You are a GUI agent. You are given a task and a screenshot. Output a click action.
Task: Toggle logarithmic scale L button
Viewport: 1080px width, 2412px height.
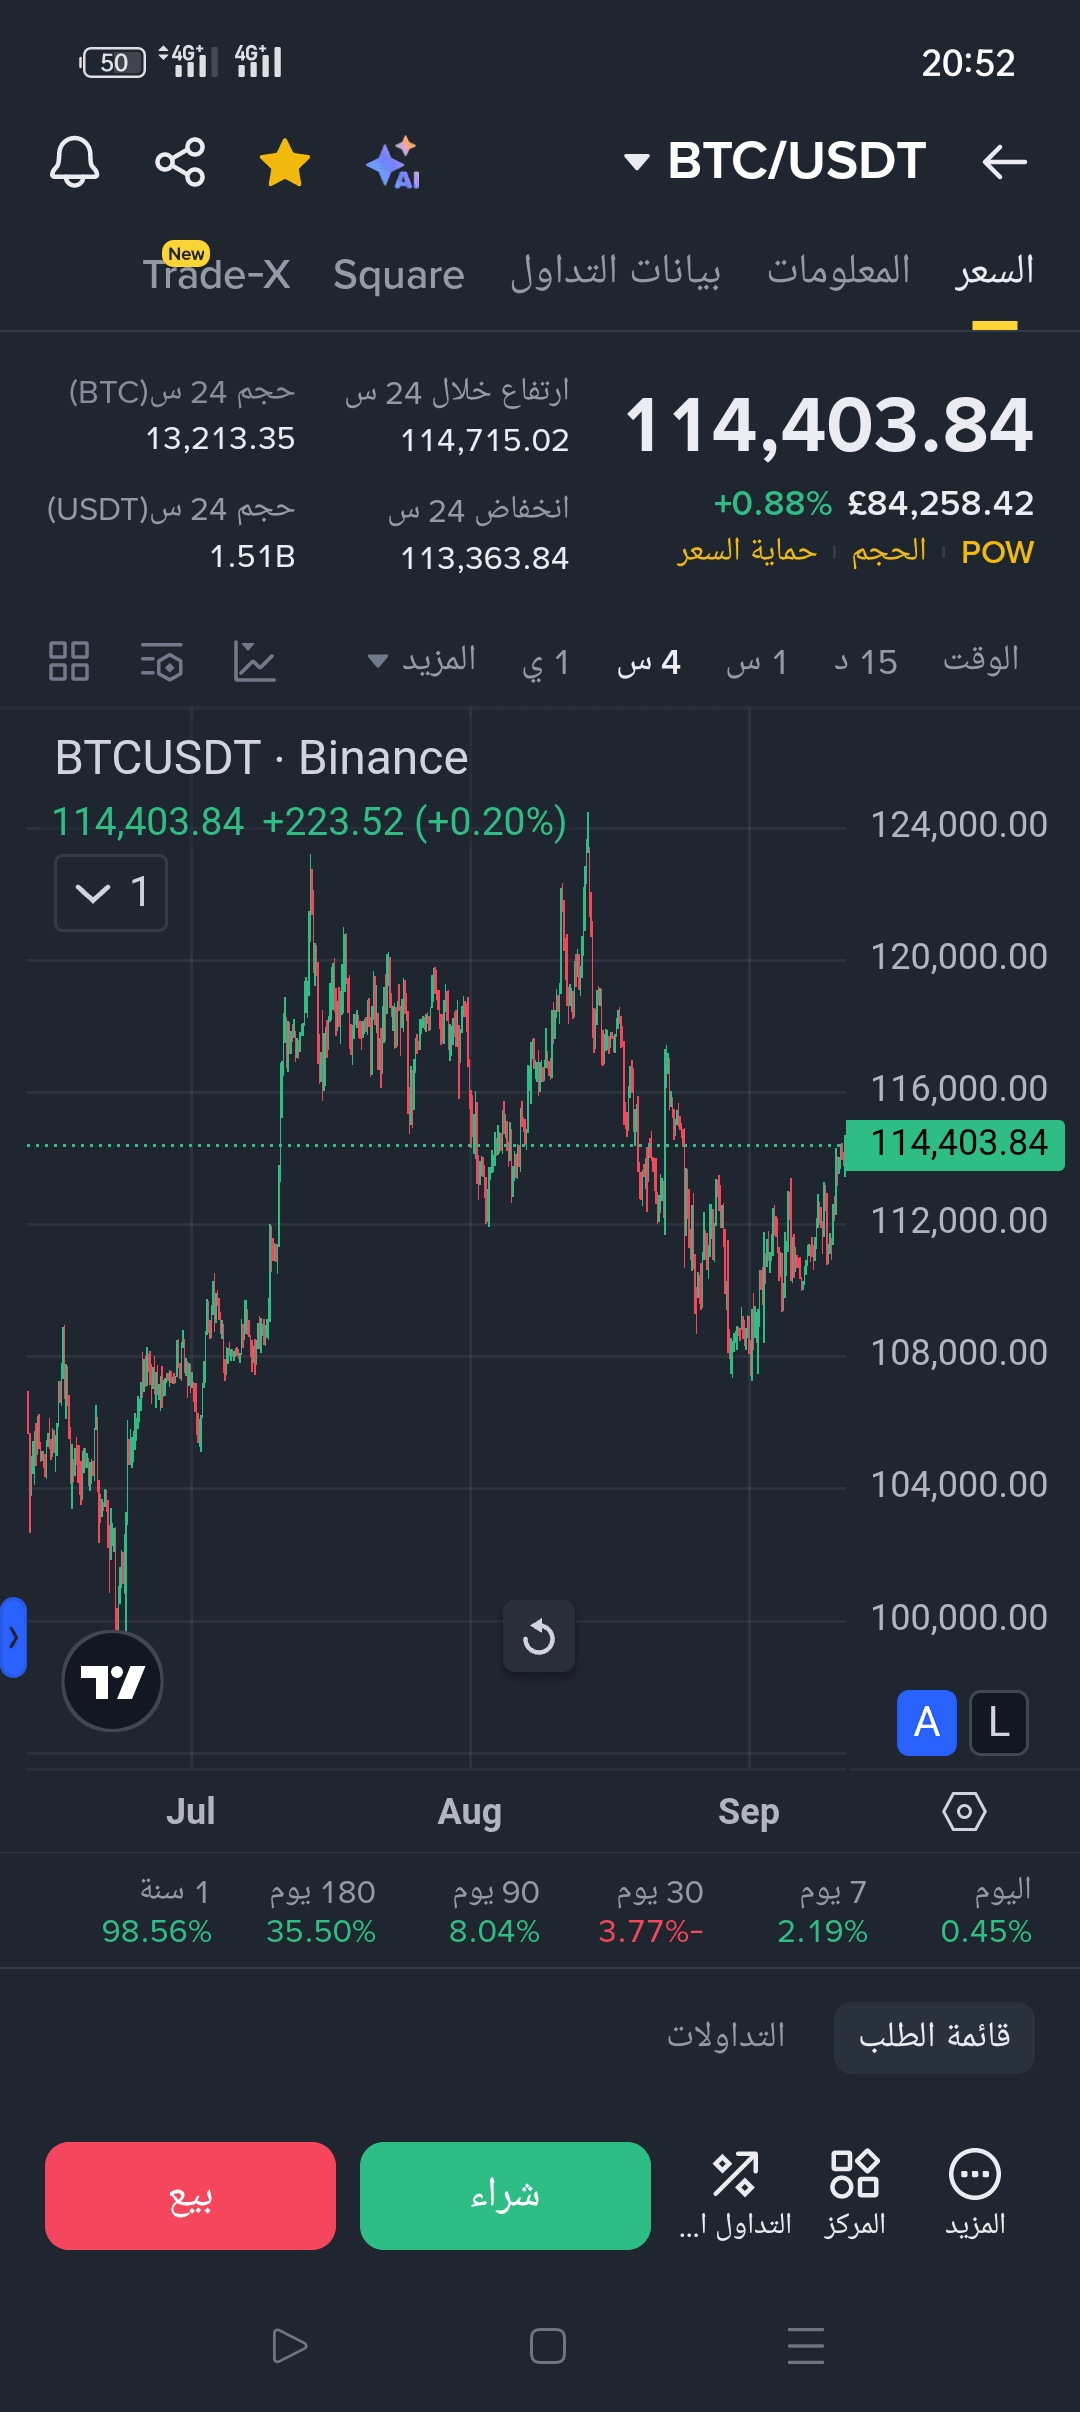click(x=999, y=1723)
